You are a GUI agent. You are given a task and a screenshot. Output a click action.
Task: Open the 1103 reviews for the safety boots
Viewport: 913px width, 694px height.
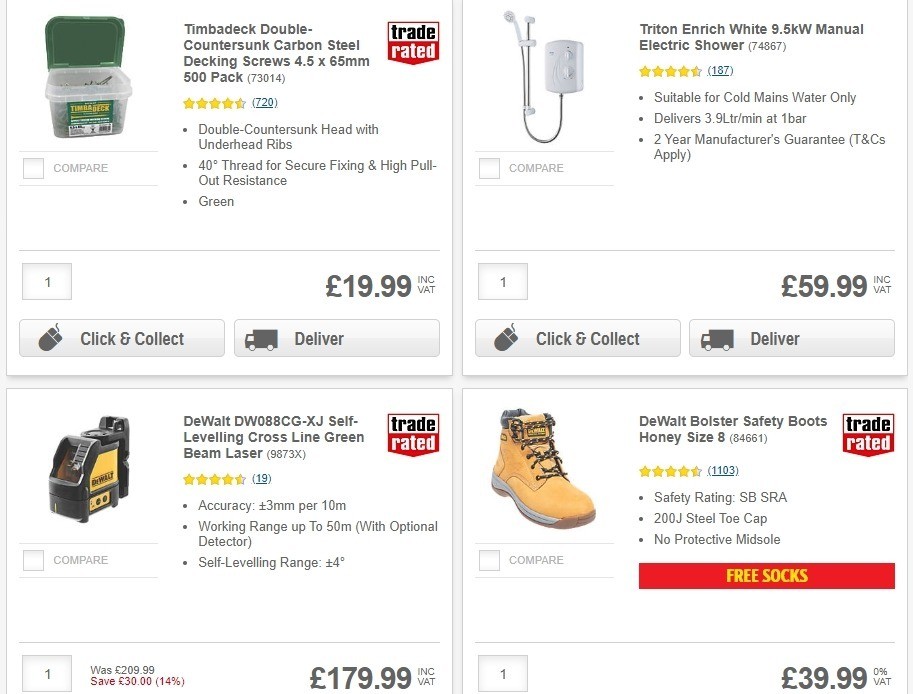point(722,470)
